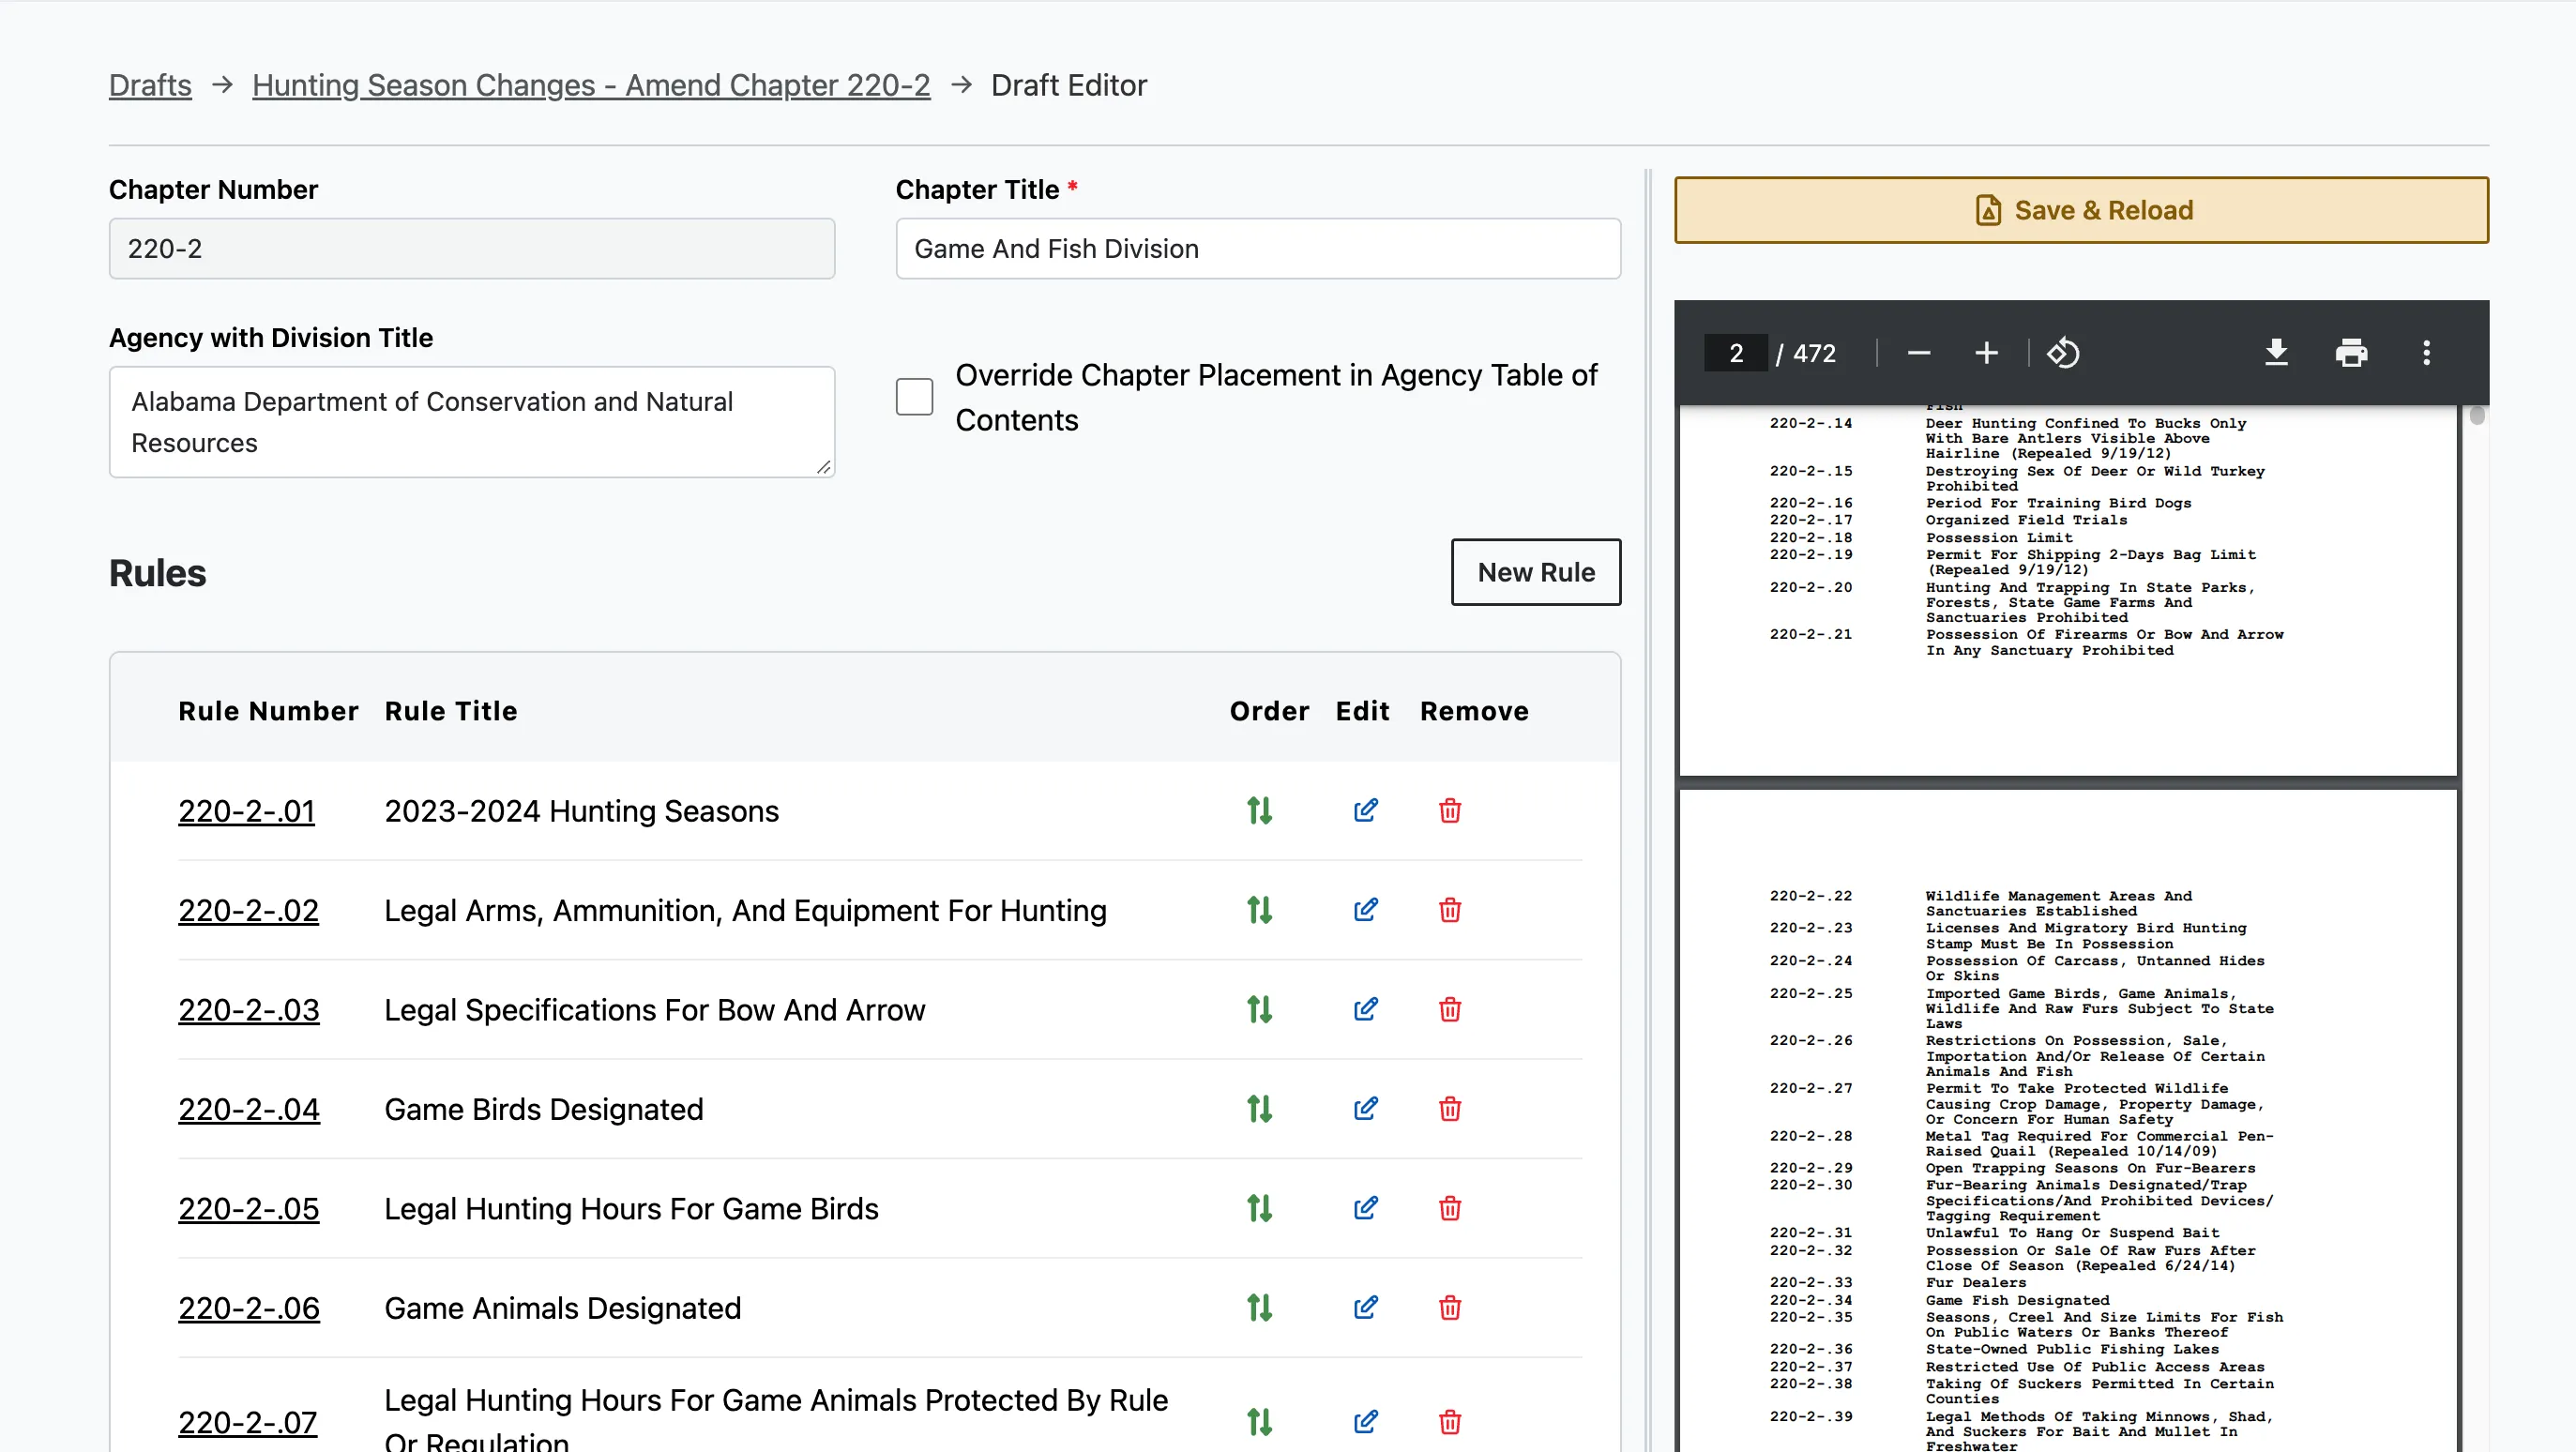Screen dimensions: 2576x1452
Task: Add a New Rule
Action: 1535,572
